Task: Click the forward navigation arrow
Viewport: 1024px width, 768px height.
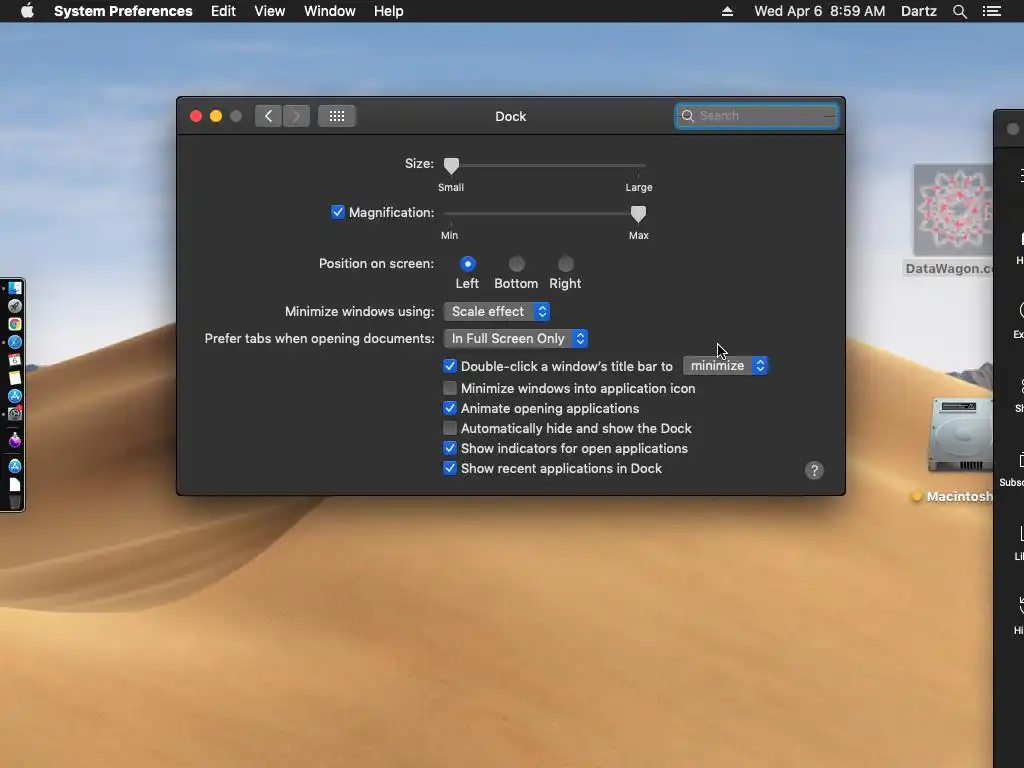Action: click(296, 116)
